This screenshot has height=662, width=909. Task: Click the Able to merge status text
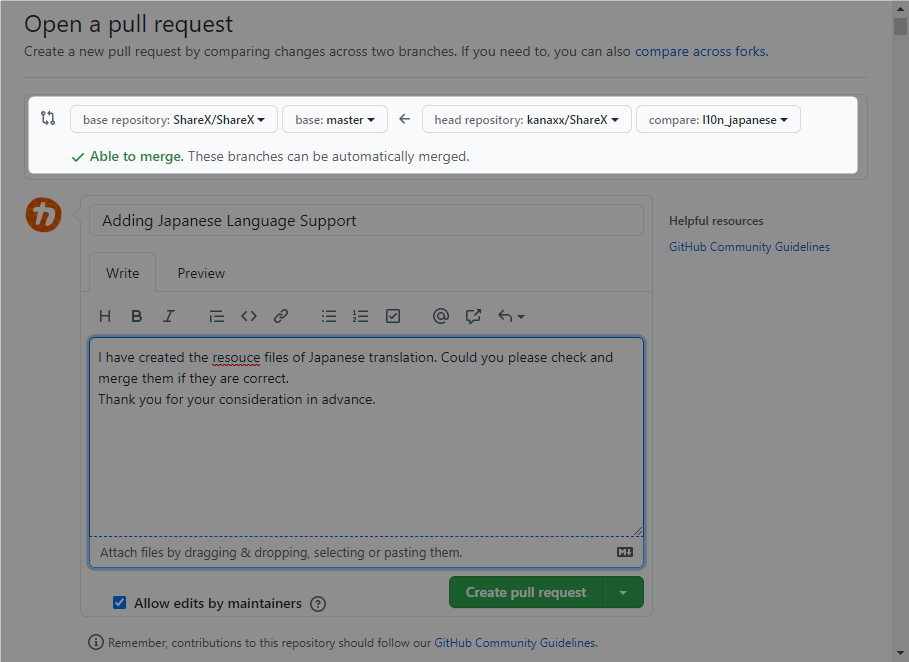[x=136, y=157]
